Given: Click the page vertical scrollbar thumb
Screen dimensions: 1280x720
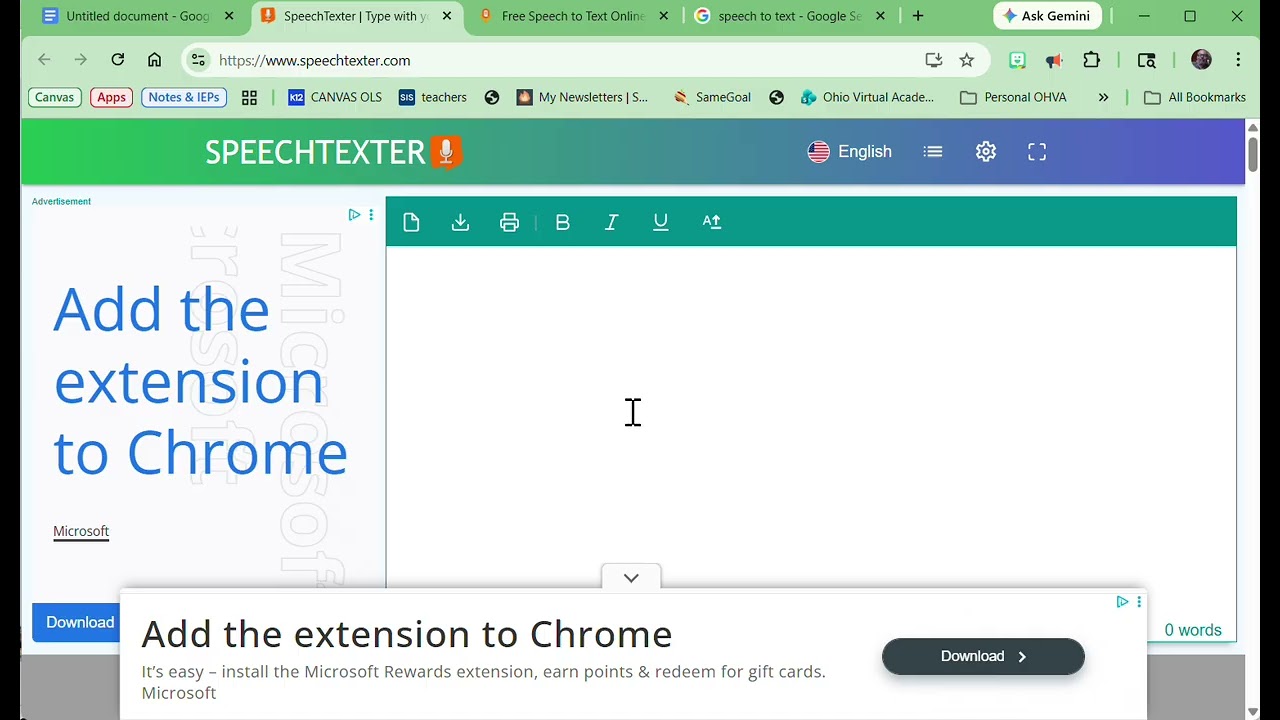Looking at the screenshot, I should pos(1252,153).
